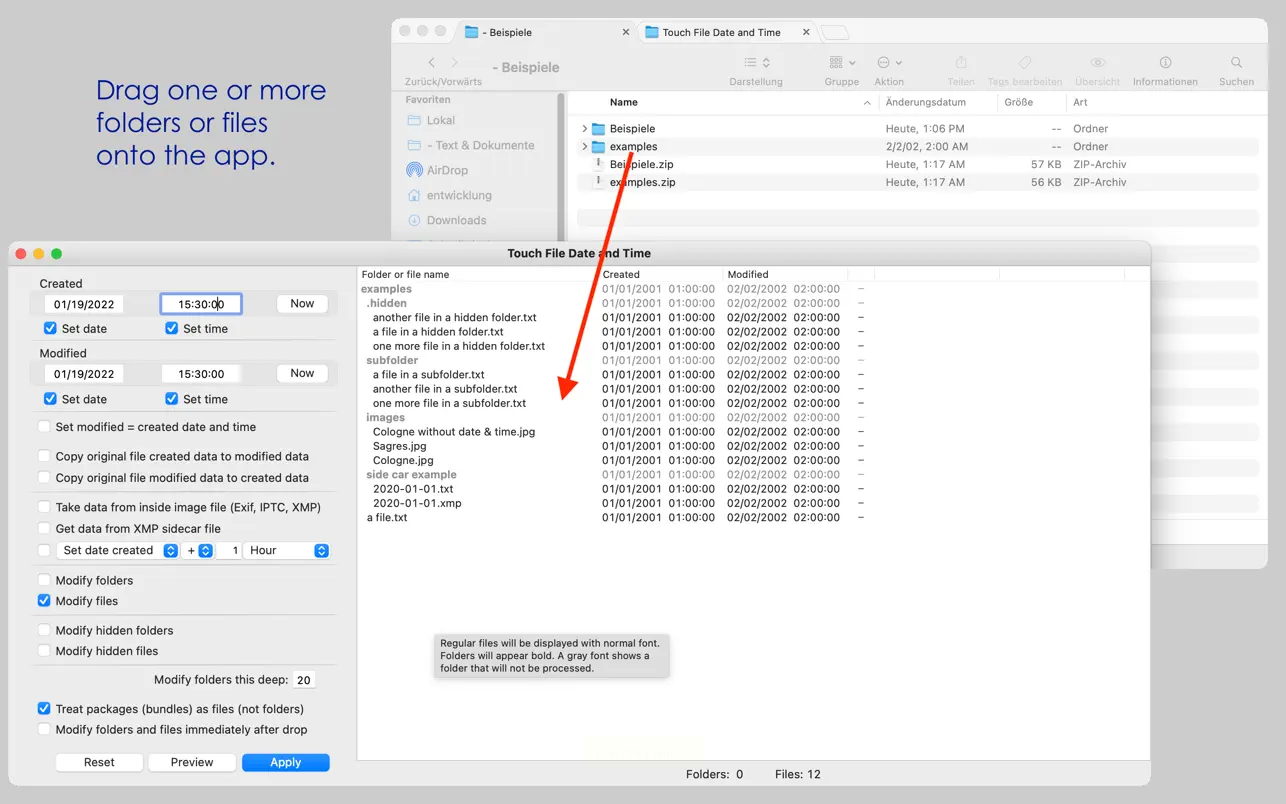Select AirDrop in the Finder sidebar

(x=446, y=170)
